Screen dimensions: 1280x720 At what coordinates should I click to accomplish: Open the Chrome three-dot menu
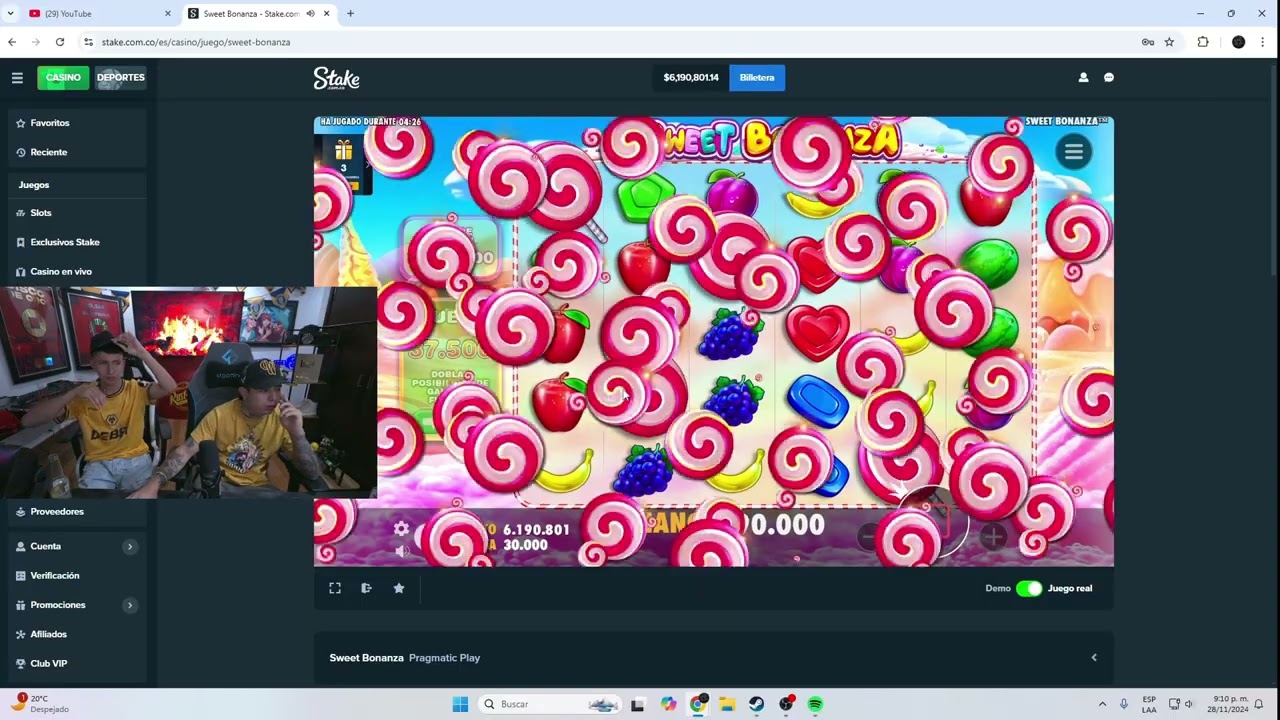pos(1264,42)
